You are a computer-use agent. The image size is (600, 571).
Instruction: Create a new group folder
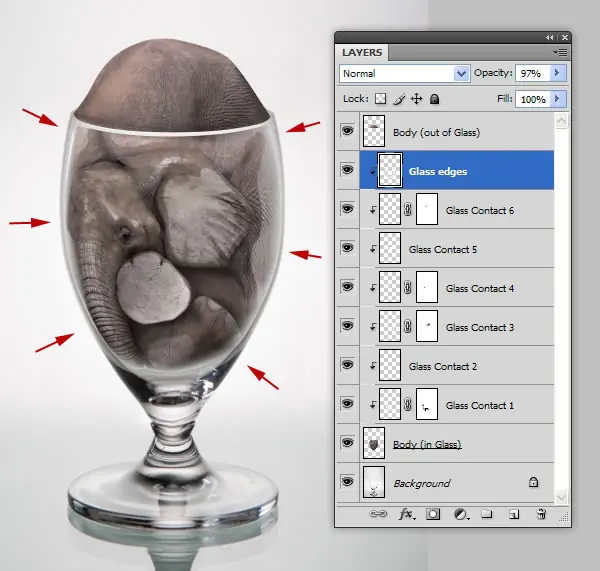487,514
